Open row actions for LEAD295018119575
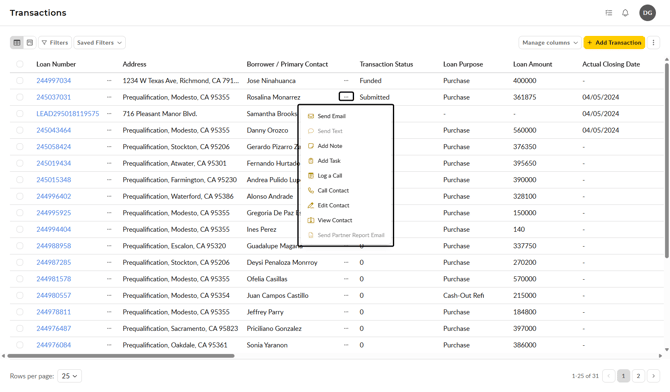 pos(109,114)
